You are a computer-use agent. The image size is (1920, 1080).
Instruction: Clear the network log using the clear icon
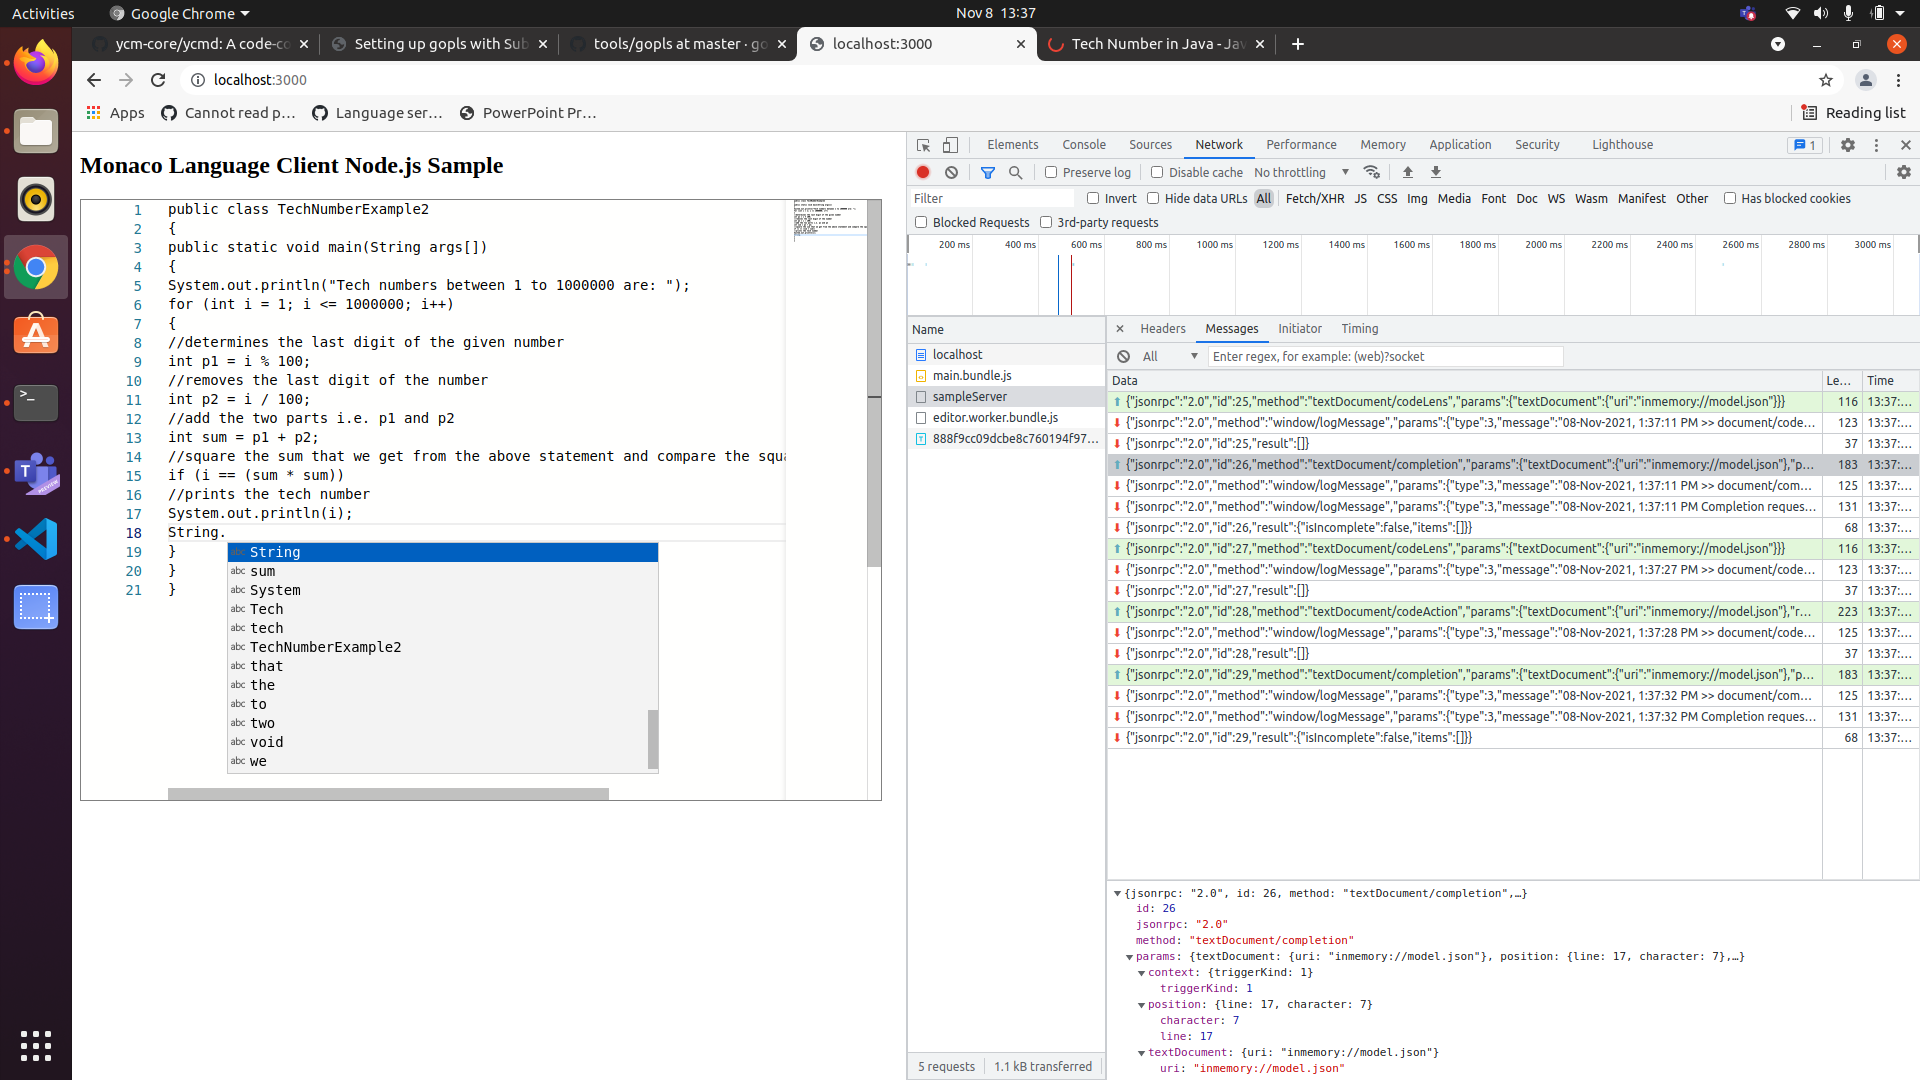[x=951, y=172]
